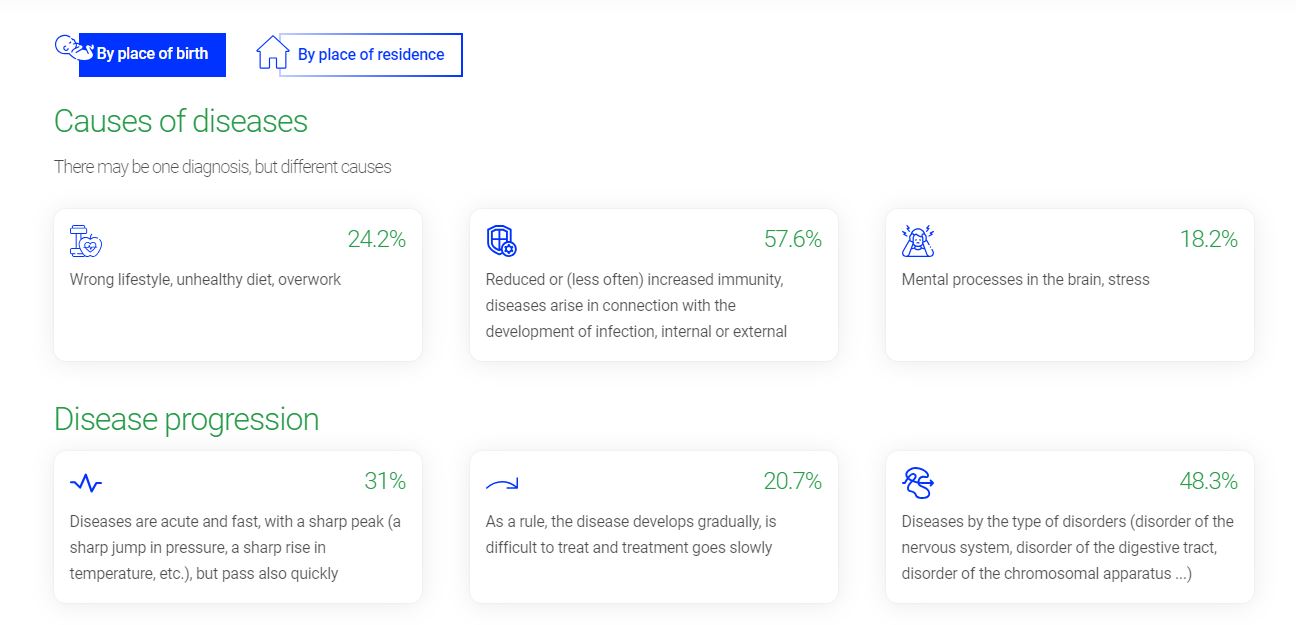Click the wrong lifestyle, unhealthy diet description
This screenshot has width=1296, height=625.
(x=205, y=280)
